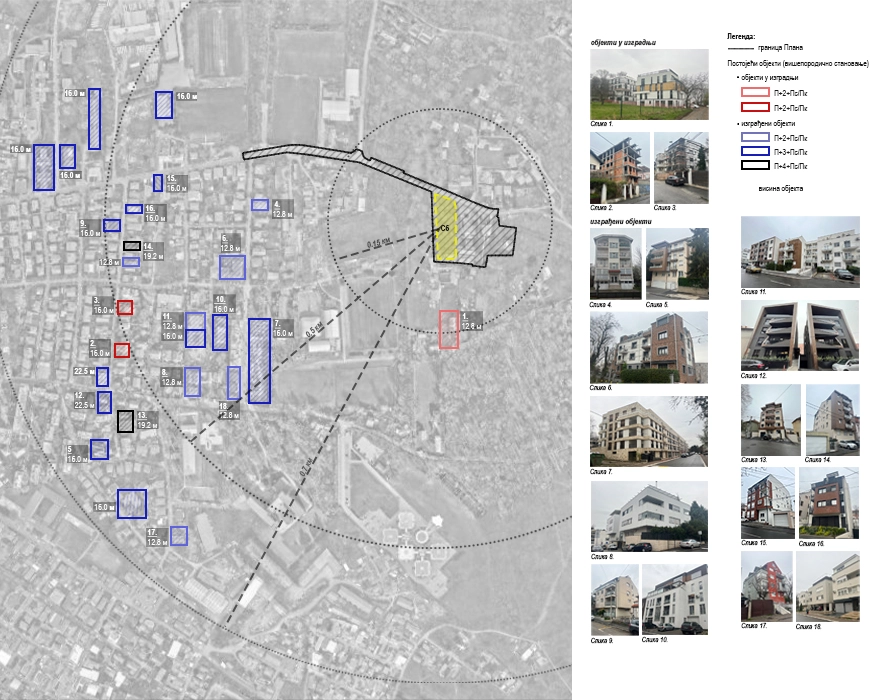This screenshot has height=700, width=870.
Task: Select the yellow dashed C6 parcel on map
Action: 445,227
